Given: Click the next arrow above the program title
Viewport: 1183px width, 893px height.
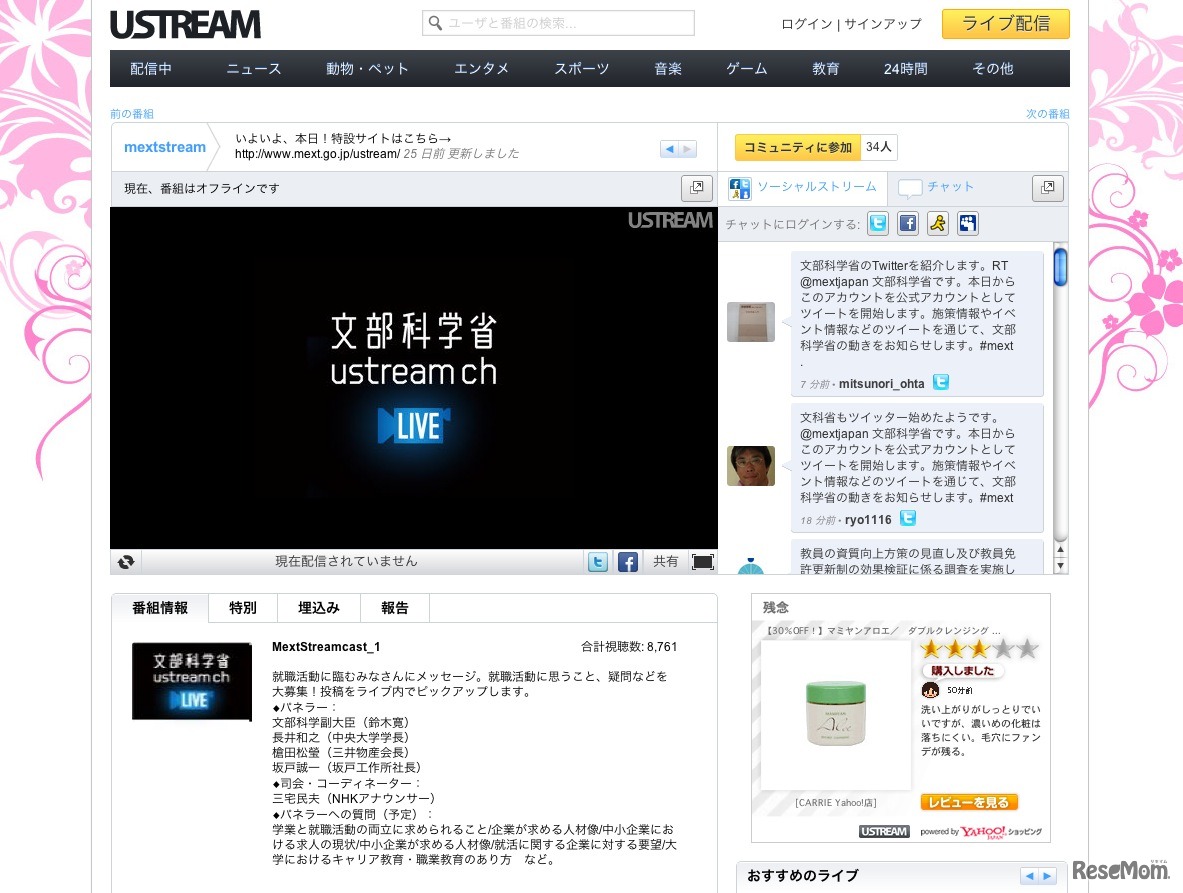Looking at the screenshot, I should pos(688,148).
